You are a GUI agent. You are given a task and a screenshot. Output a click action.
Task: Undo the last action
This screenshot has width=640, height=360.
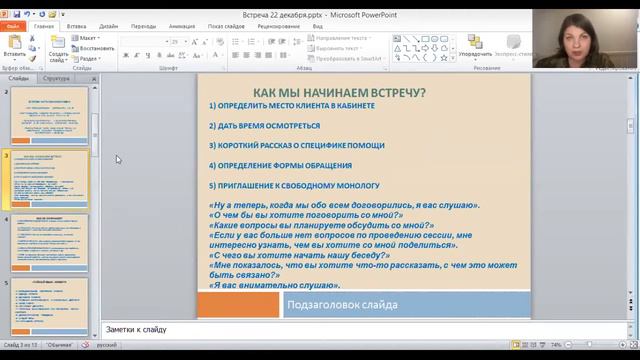(27, 14)
